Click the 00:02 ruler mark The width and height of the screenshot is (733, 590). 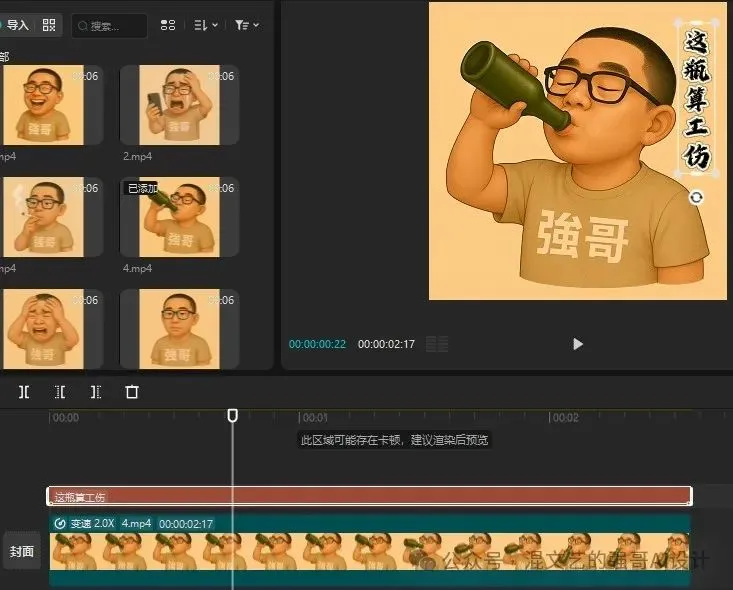pyautogui.click(x=564, y=417)
